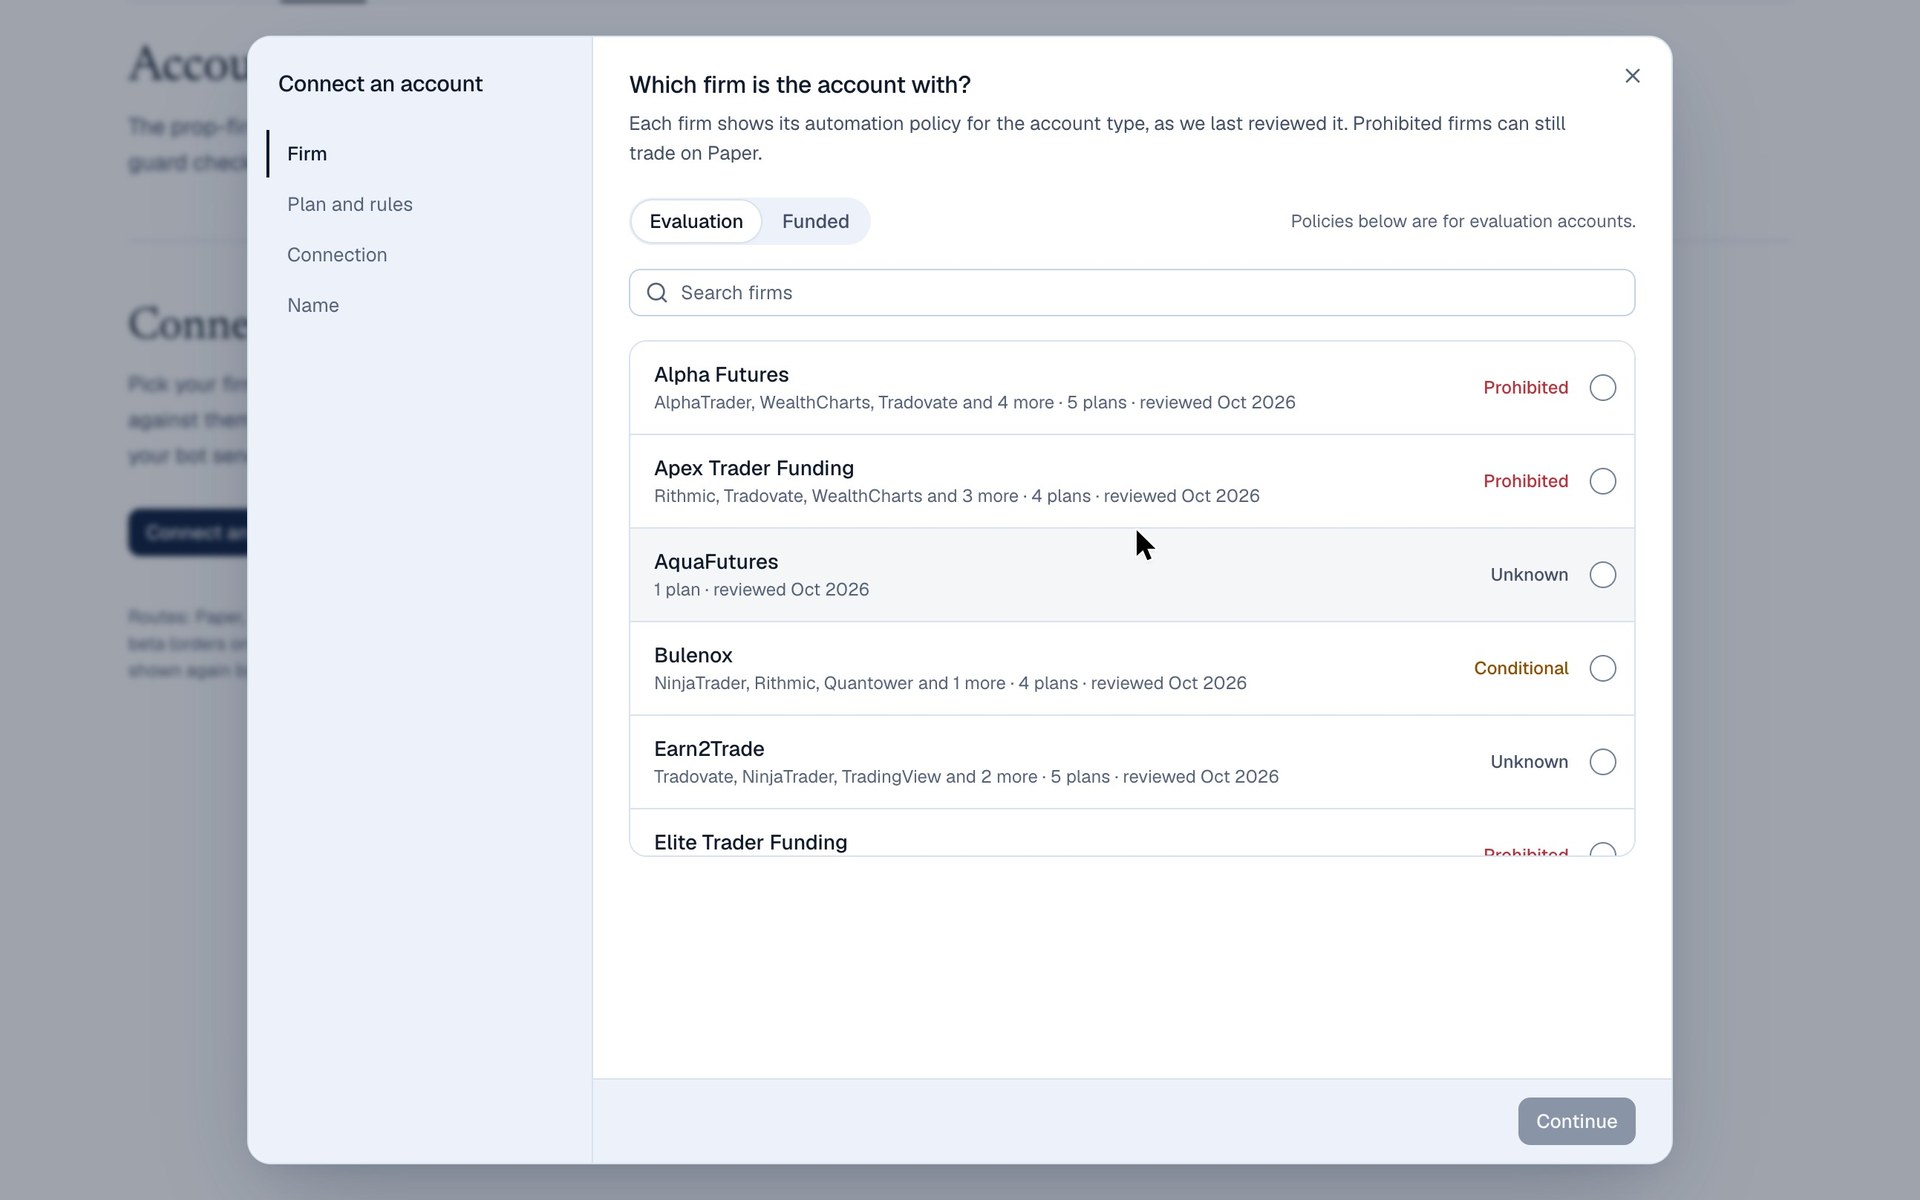Go to the Connection step
This screenshot has width=1920, height=1200.
337,255
